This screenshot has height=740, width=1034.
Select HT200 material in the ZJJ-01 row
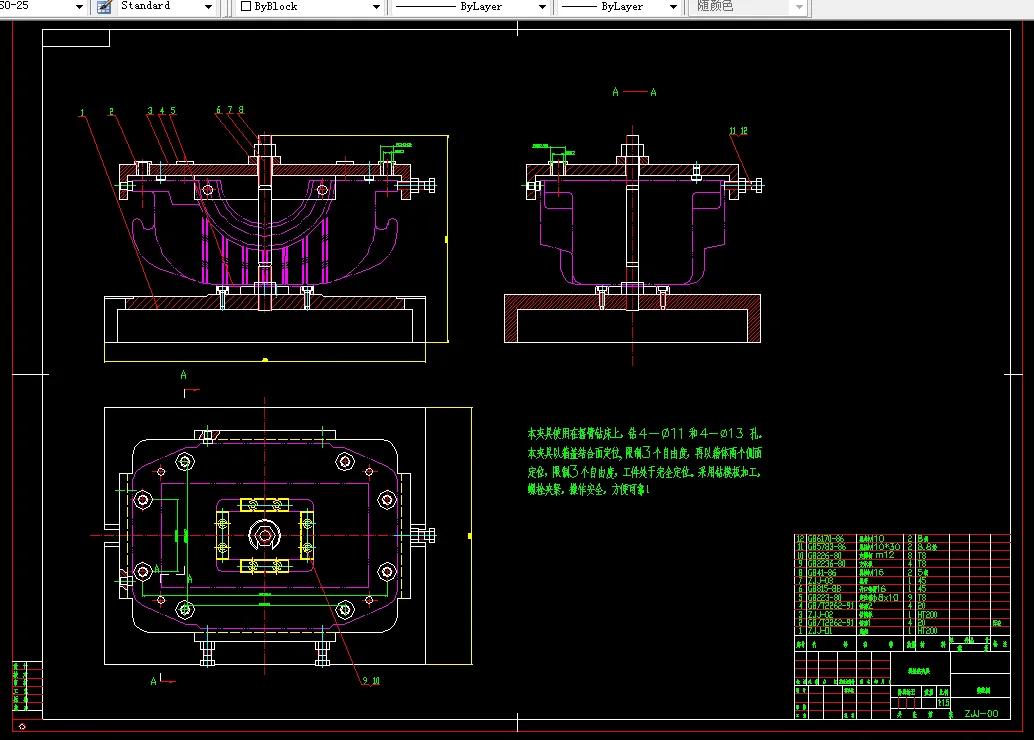927,631
